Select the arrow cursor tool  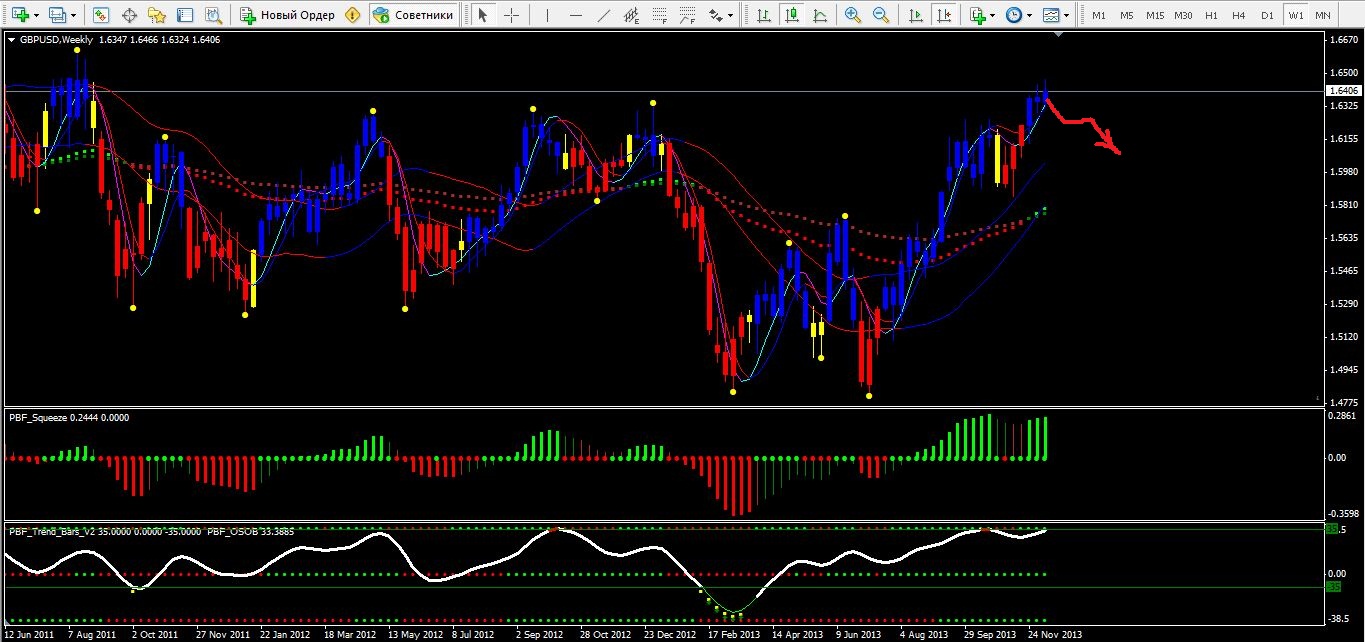[483, 15]
